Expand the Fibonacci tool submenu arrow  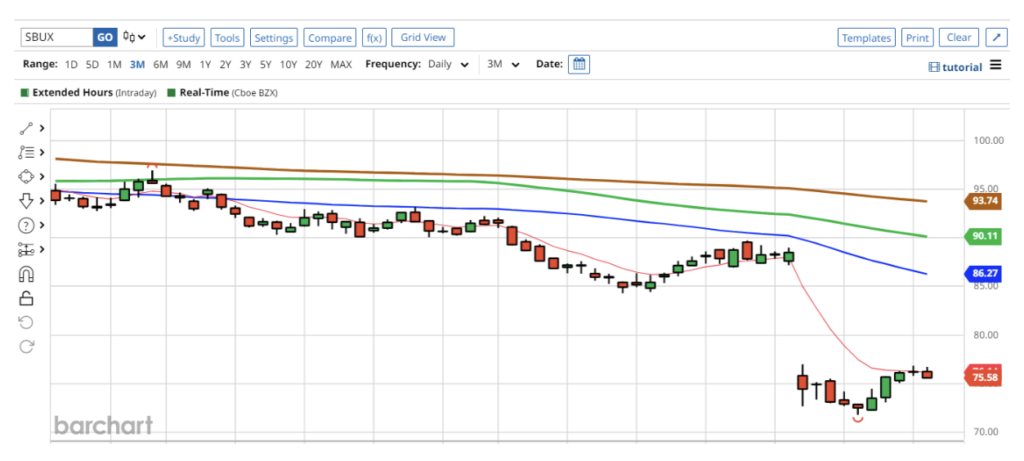[42, 153]
